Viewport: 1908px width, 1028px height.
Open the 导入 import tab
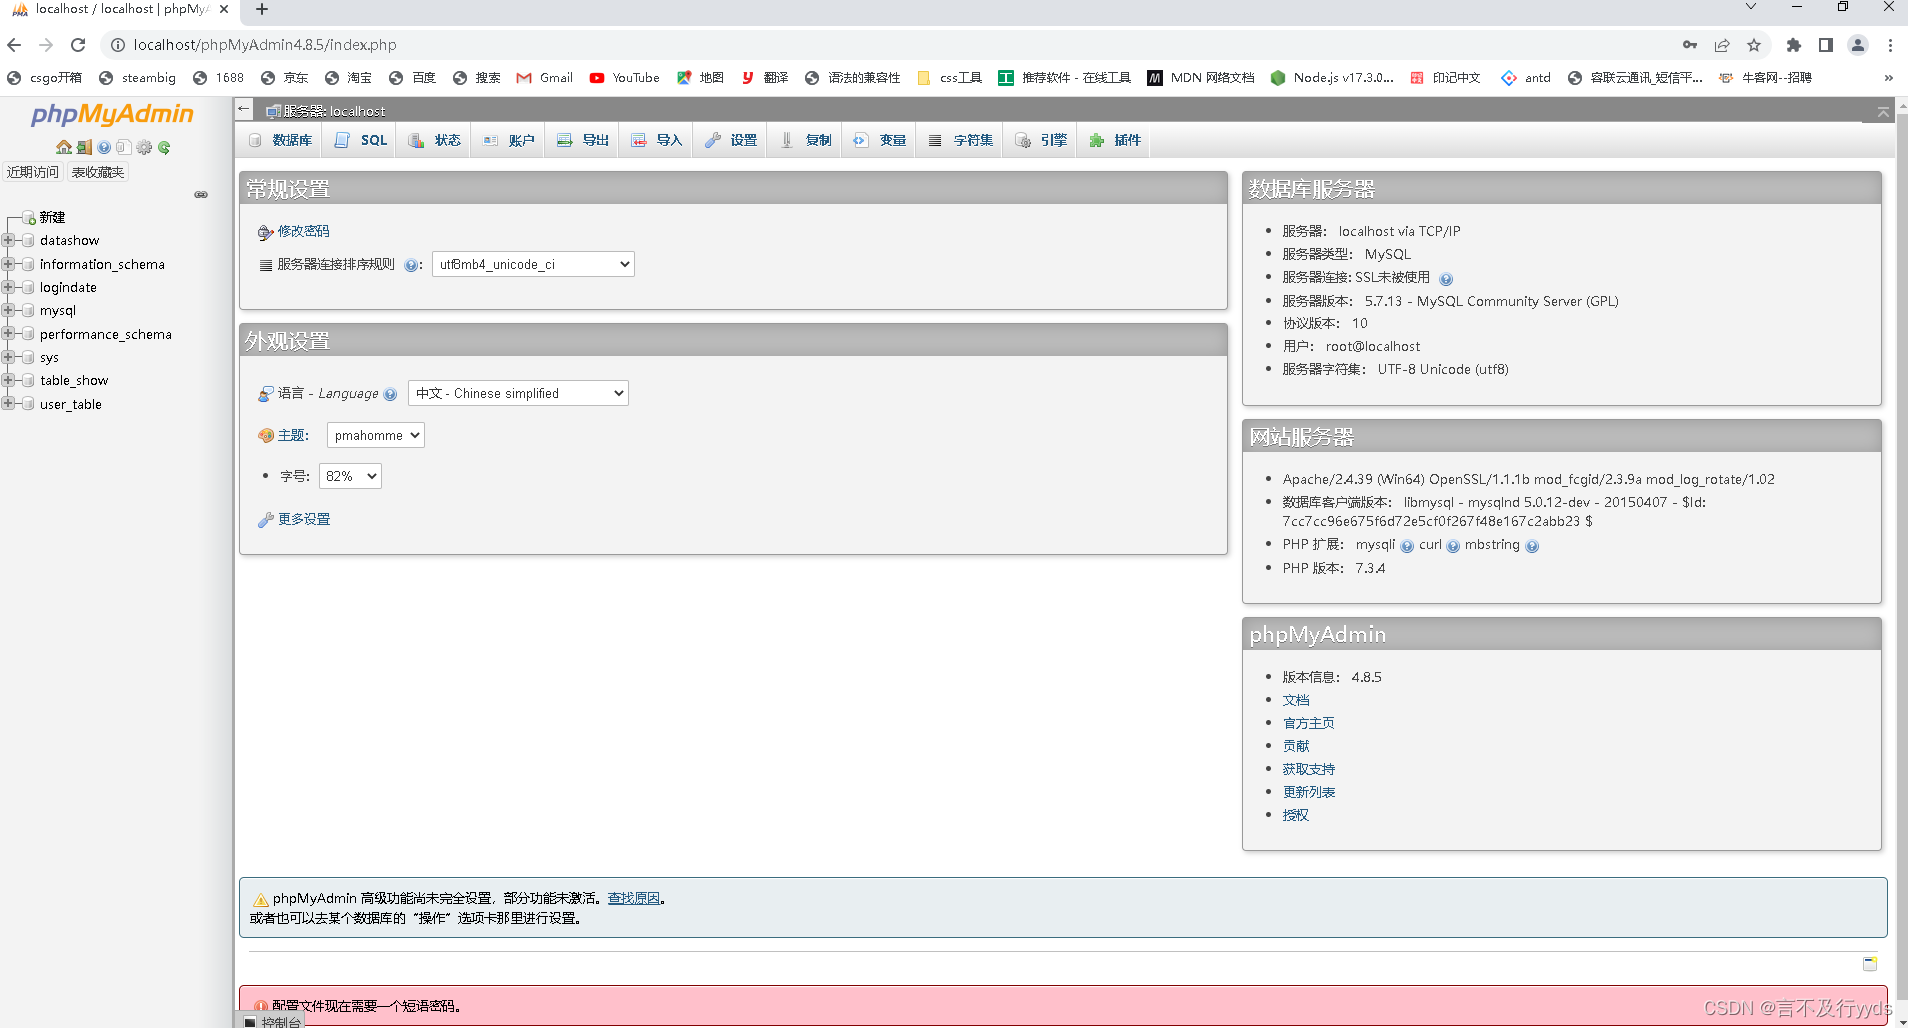coord(656,140)
